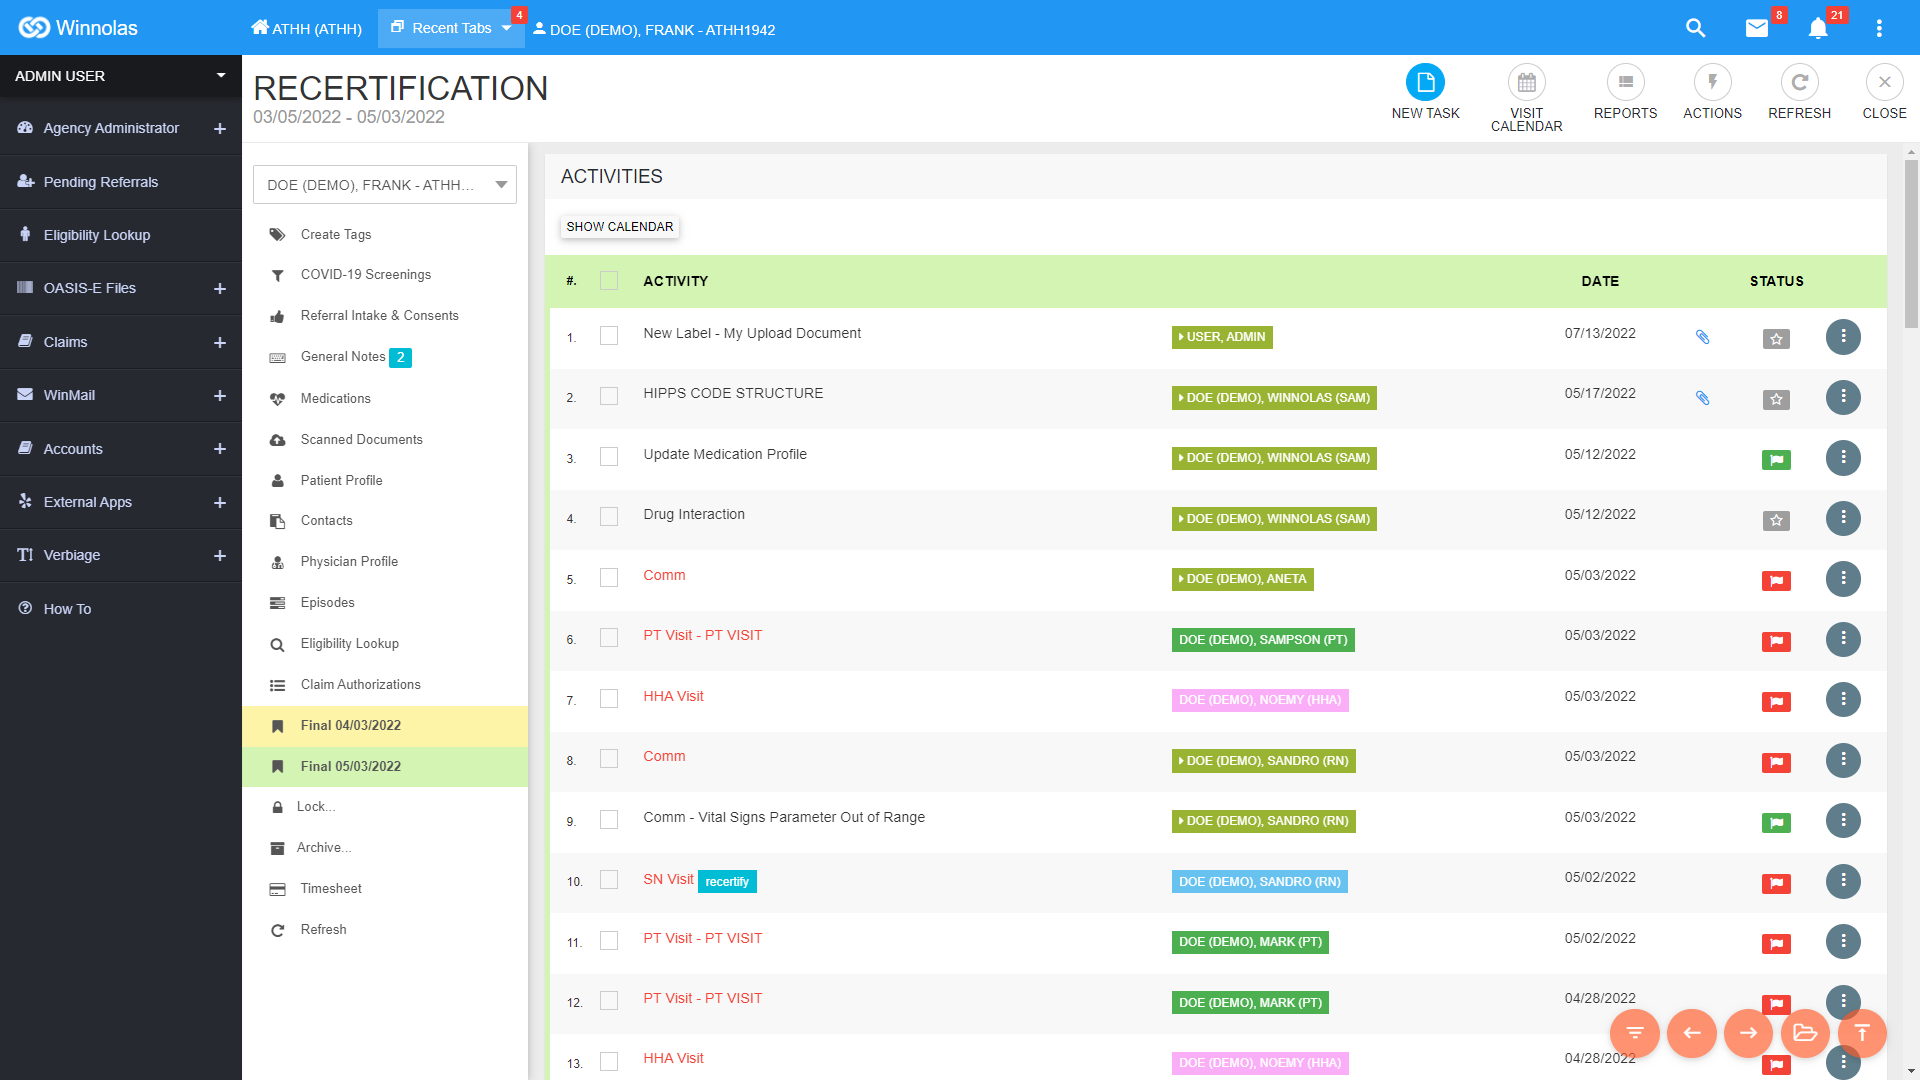
Task: Expand the Accounts section
Action: click(x=220, y=450)
